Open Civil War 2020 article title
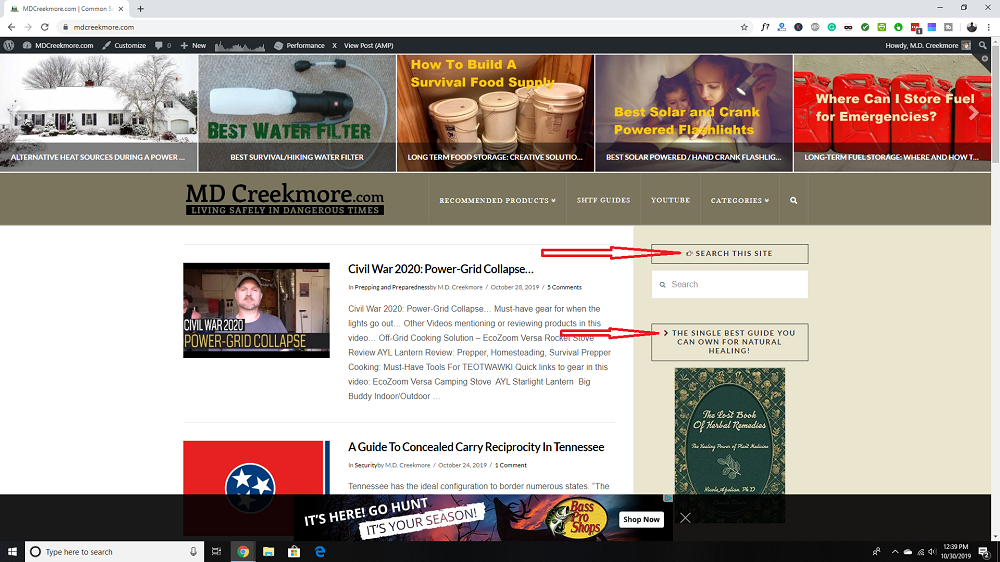The image size is (1000, 562). click(441, 269)
